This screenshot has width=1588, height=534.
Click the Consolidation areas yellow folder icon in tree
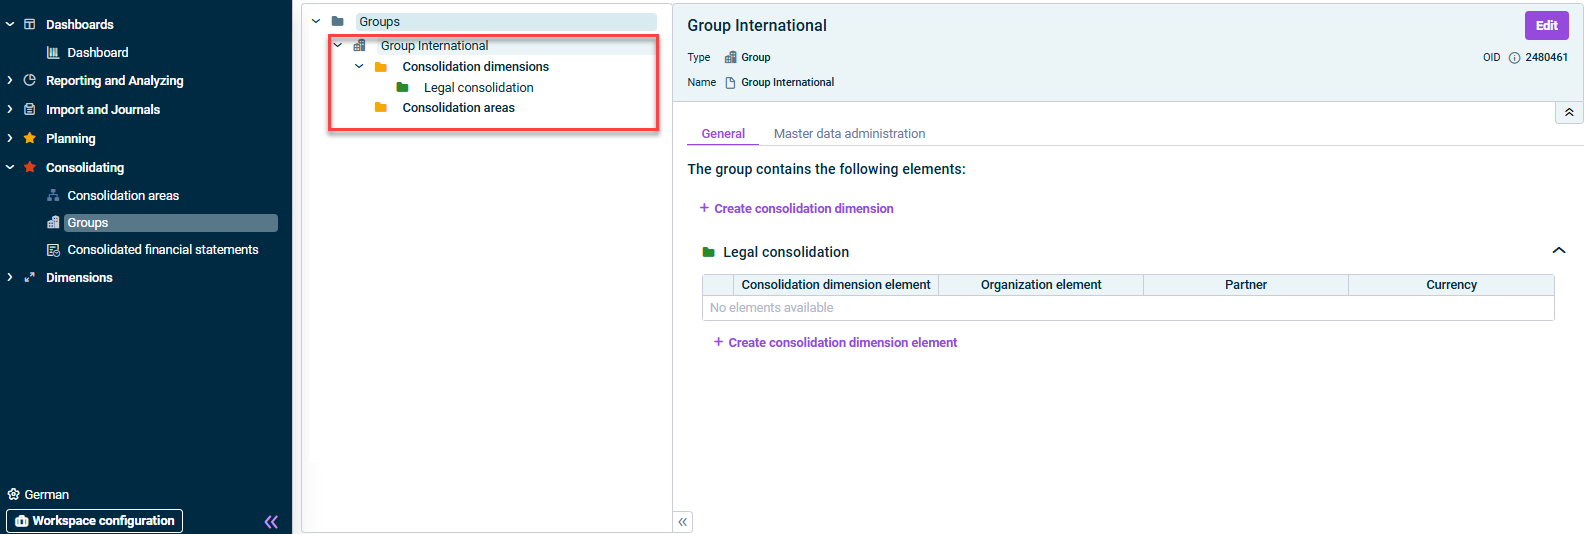[x=381, y=107]
